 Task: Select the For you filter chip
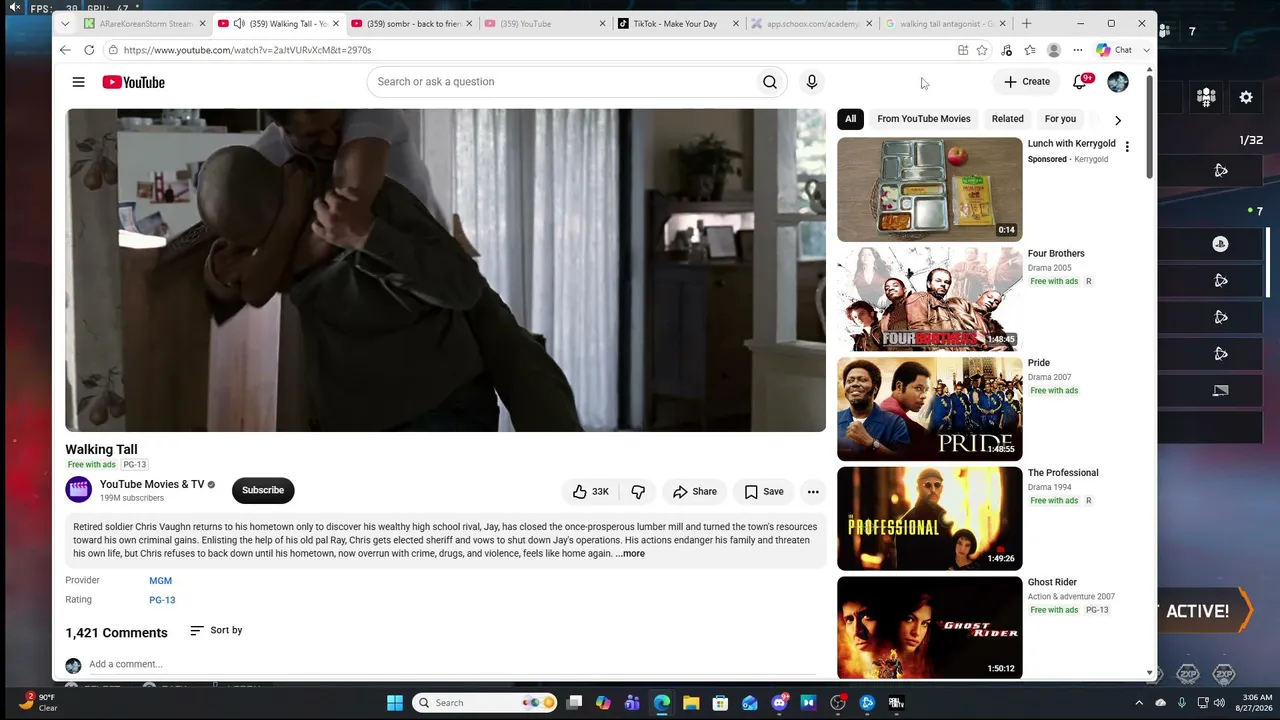coord(1060,119)
